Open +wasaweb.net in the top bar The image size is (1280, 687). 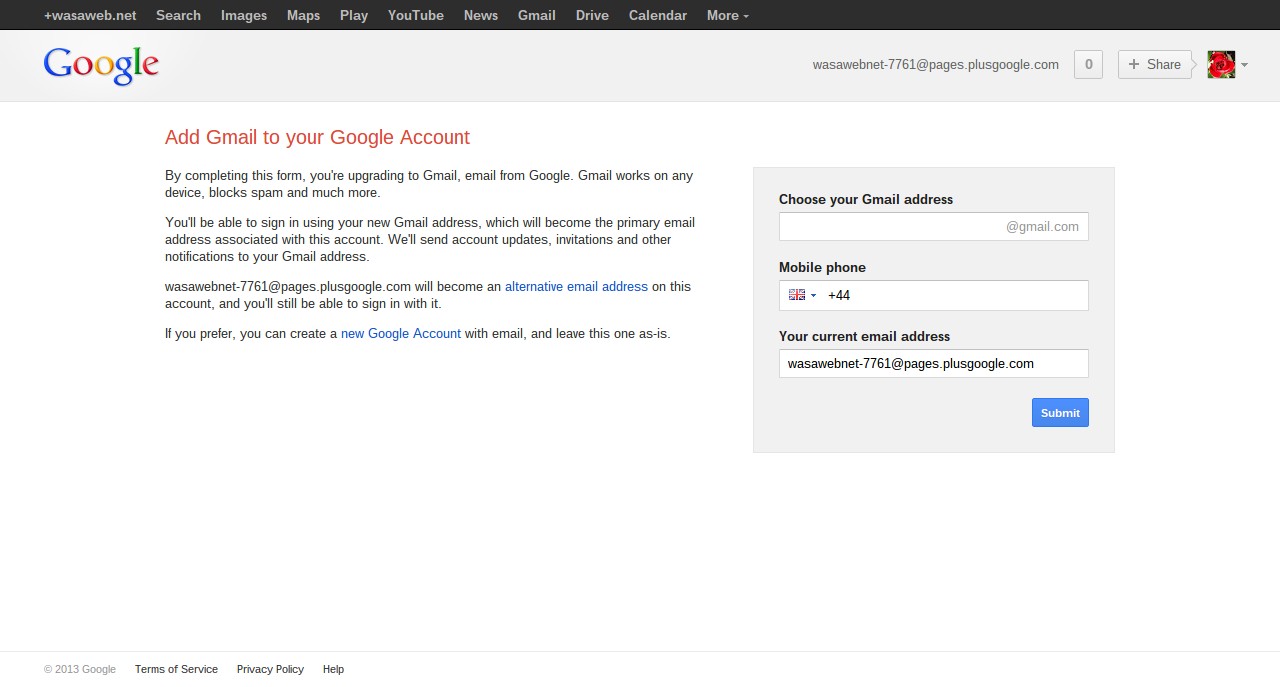coord(90,15)
